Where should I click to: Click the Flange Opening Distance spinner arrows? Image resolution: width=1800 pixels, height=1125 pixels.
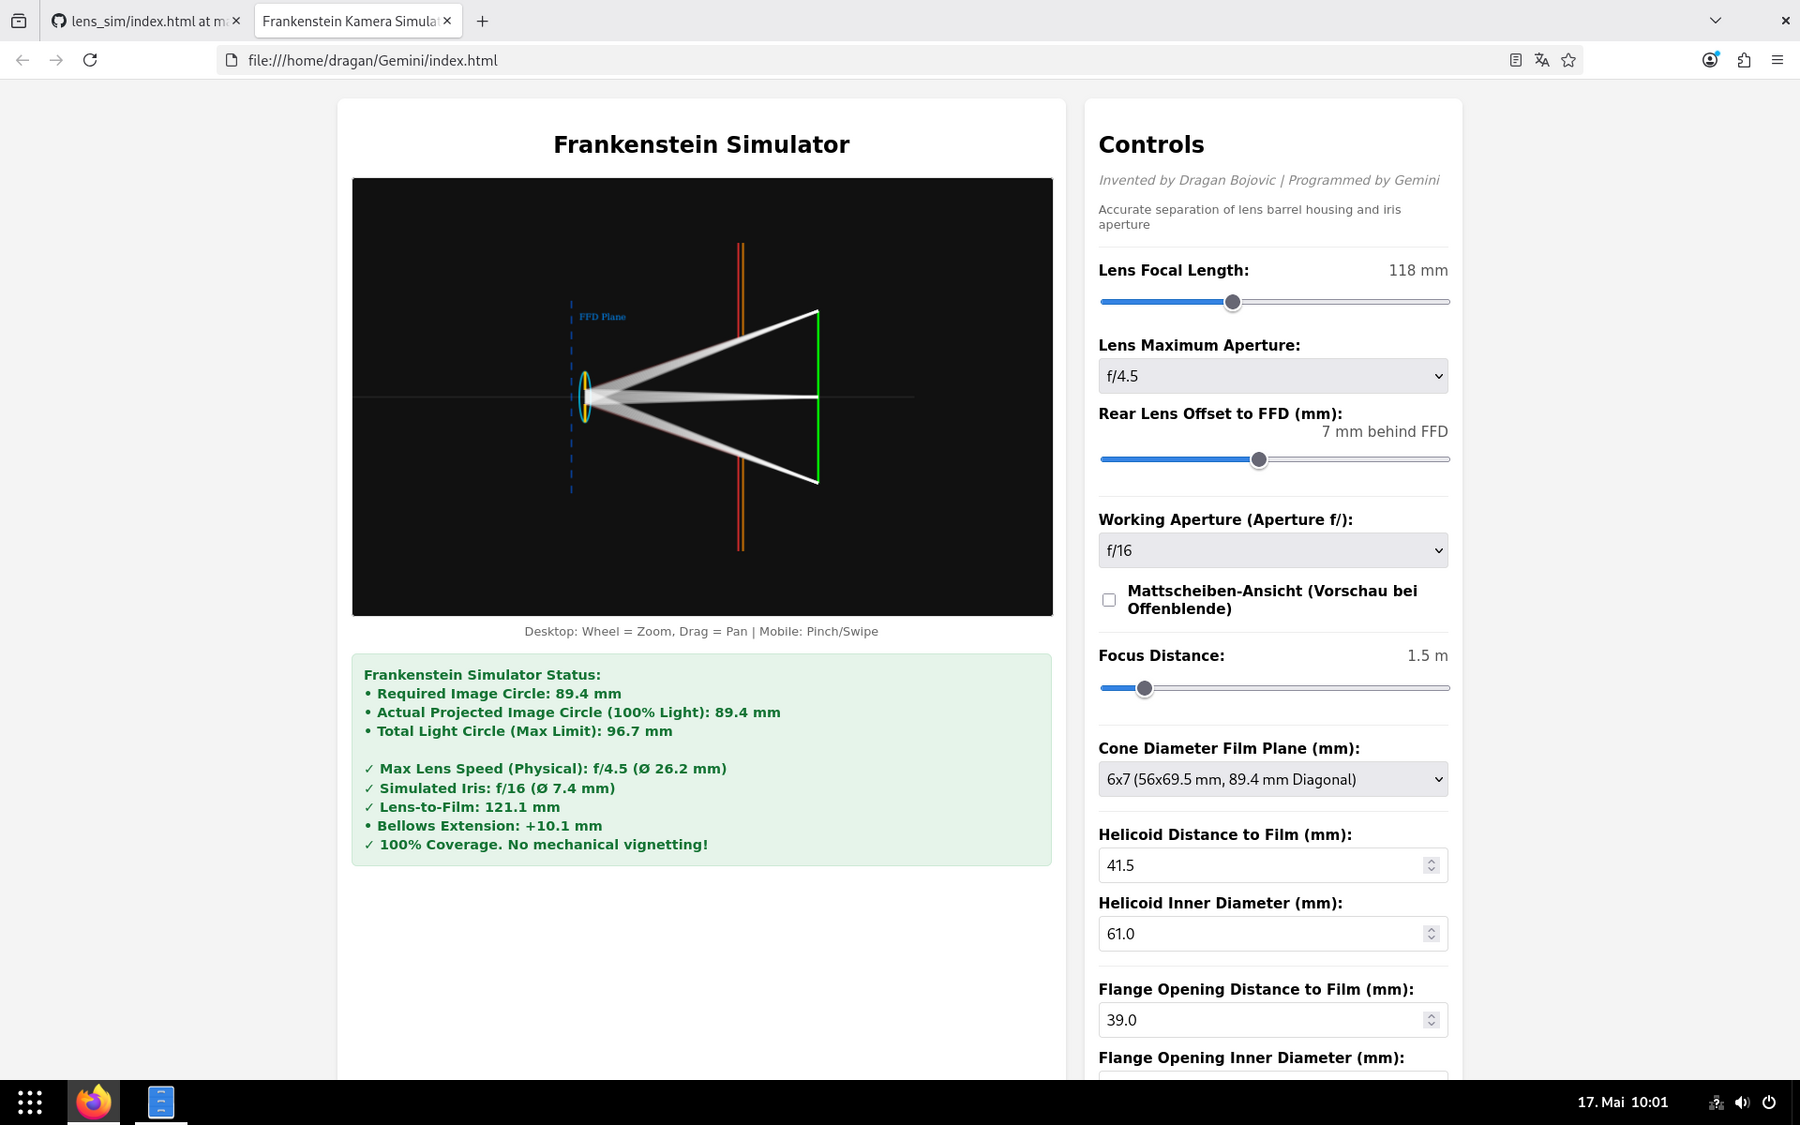pos(1431,1020)
